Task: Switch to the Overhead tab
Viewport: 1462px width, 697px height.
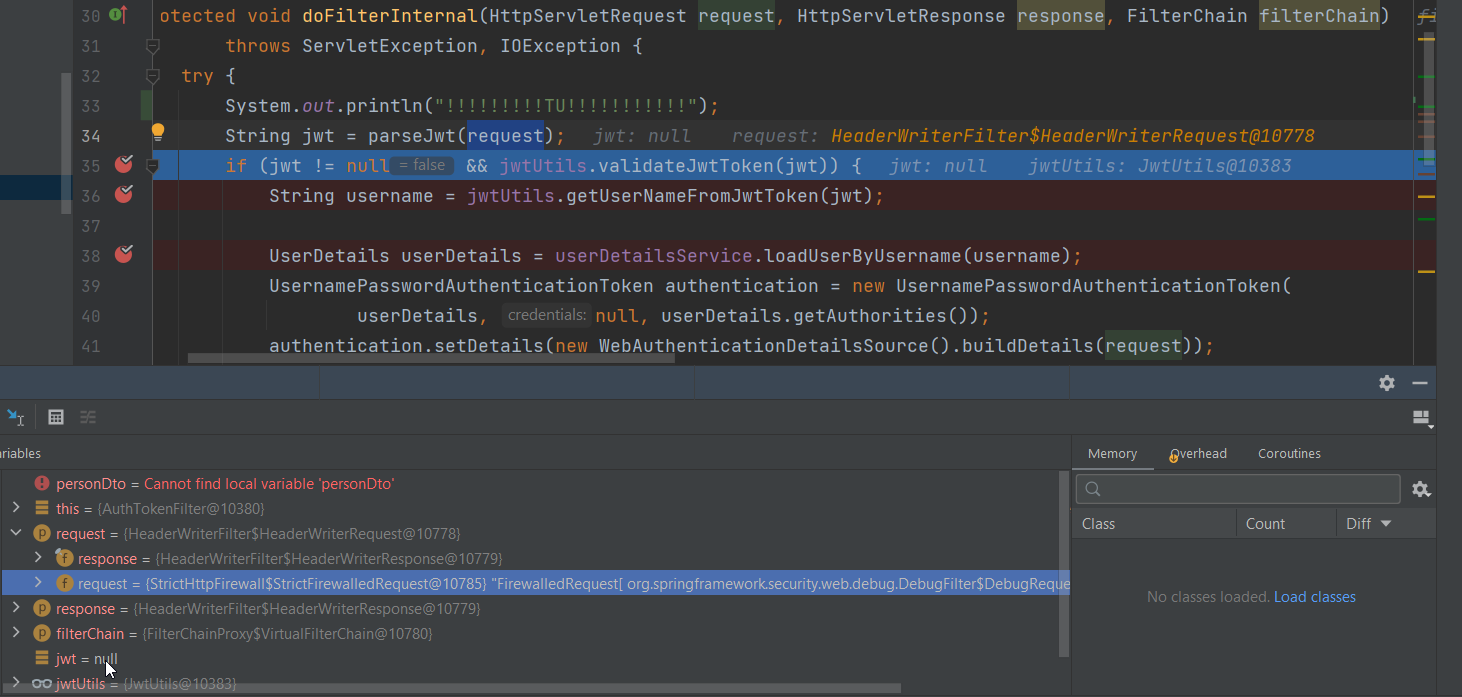Action: tap(1198, 453)
